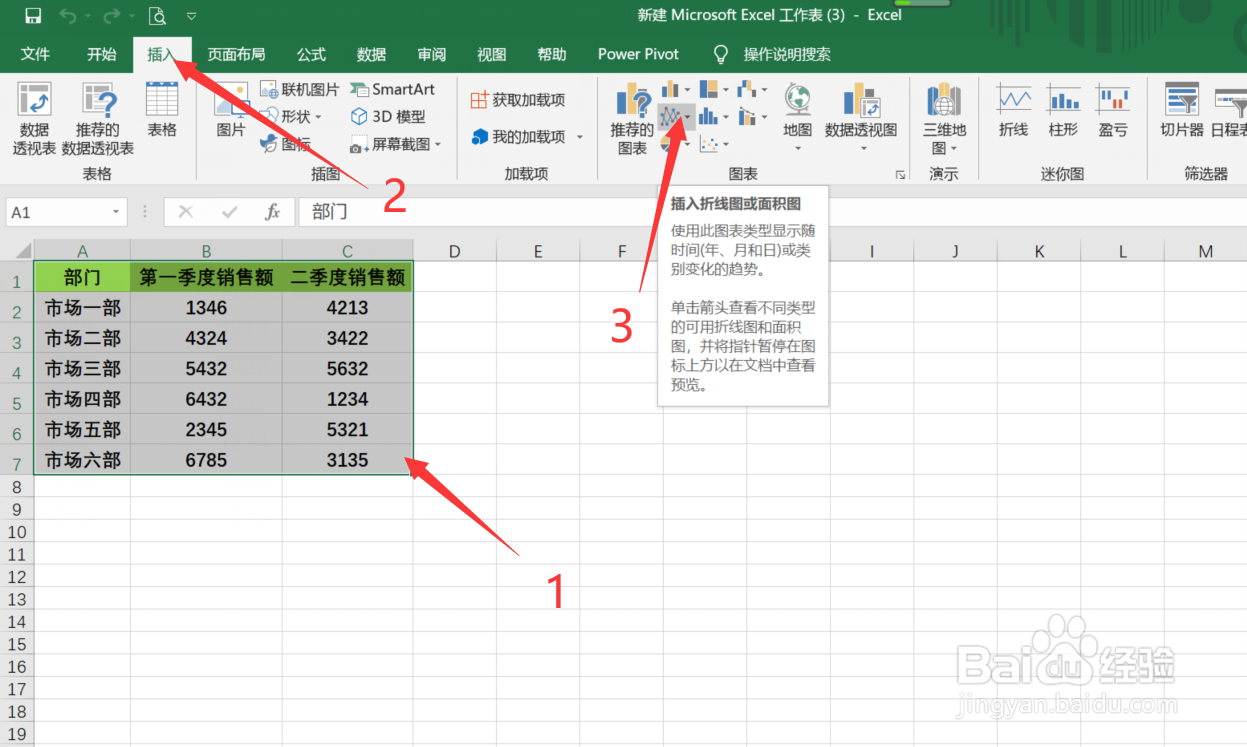Screen dimensions: 1247x747
Task: Open the 折线图或面积图 chart dropdown arrow
Action: point(688,115)
